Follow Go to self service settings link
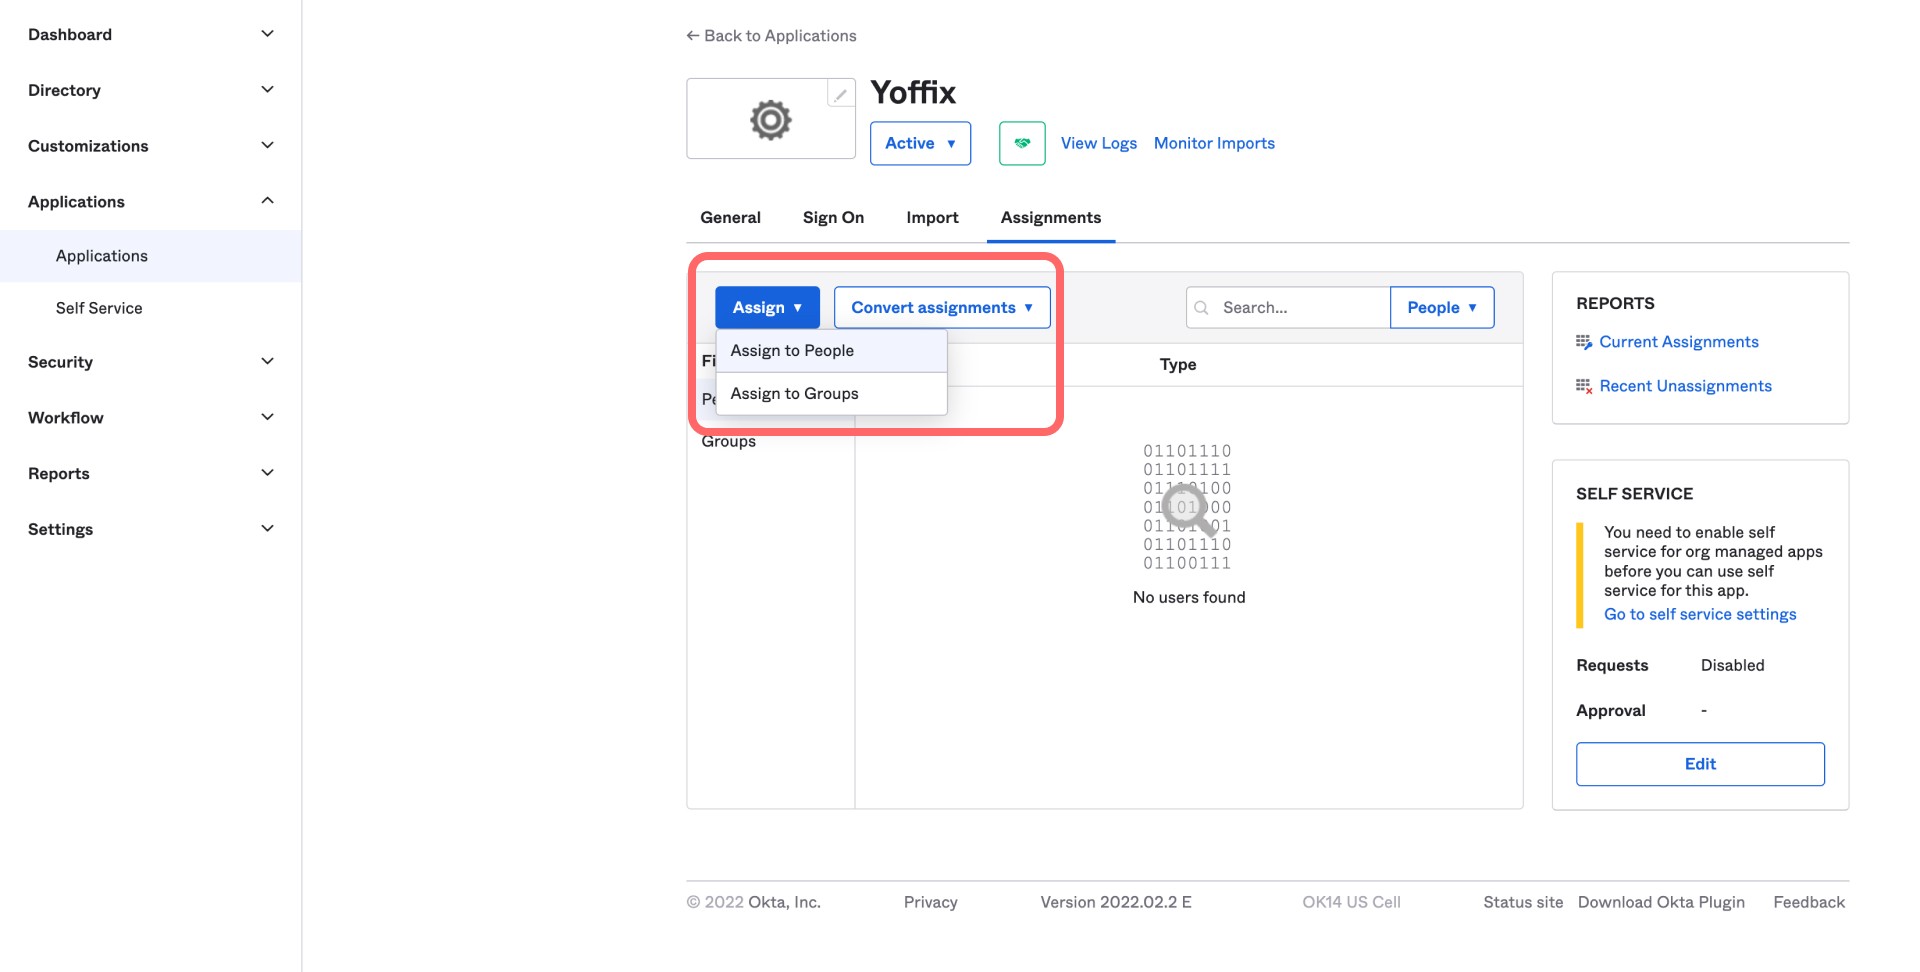Screen dimensions: 1920x972 coord(1700,614)
